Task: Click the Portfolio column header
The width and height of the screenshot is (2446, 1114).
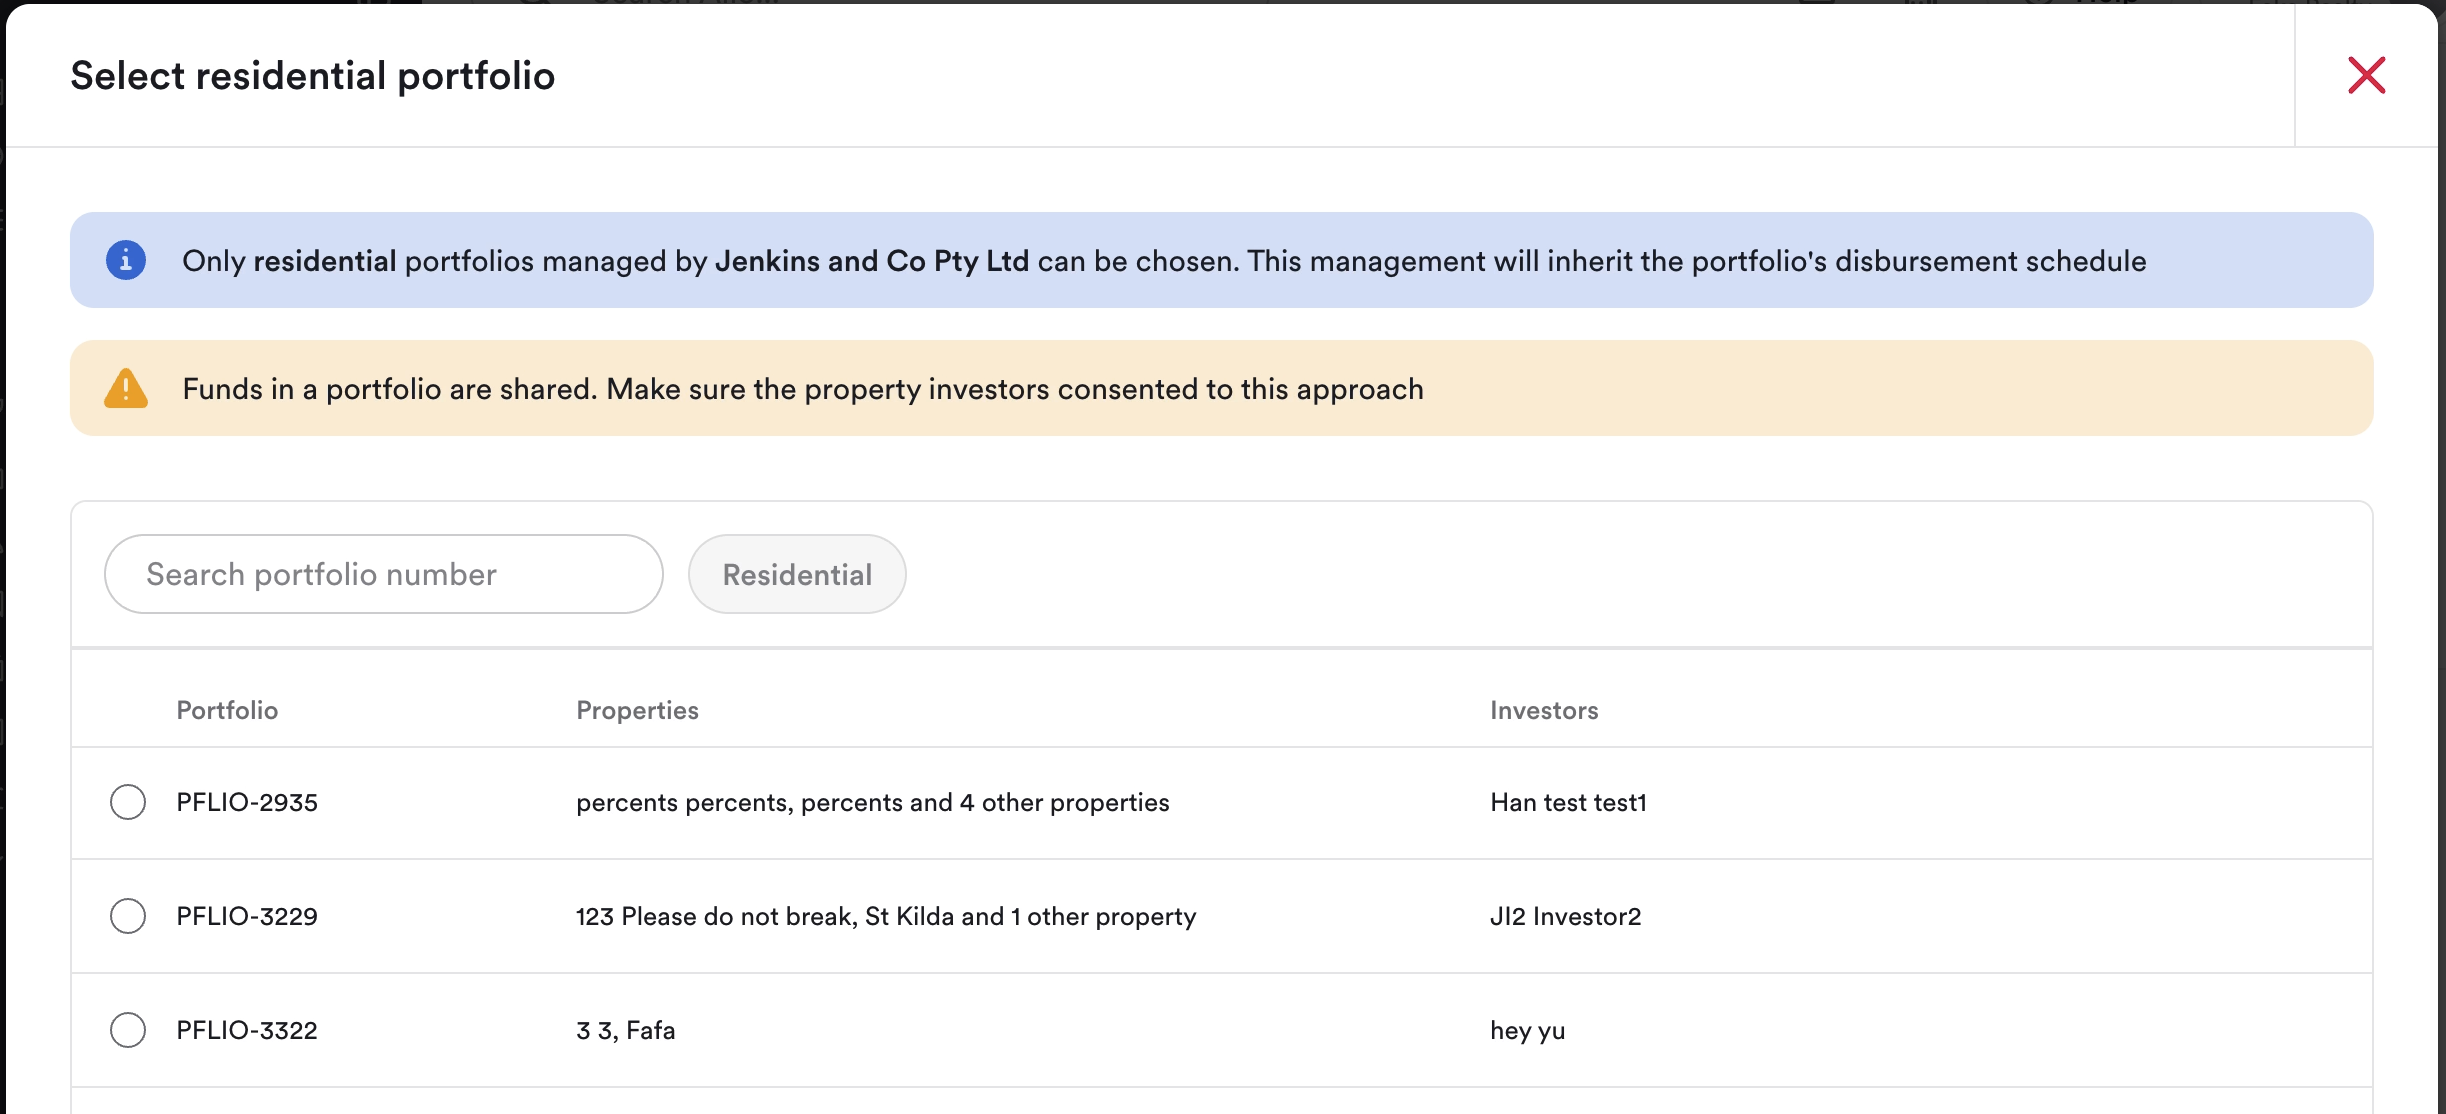Action: [x=227, y=710]
